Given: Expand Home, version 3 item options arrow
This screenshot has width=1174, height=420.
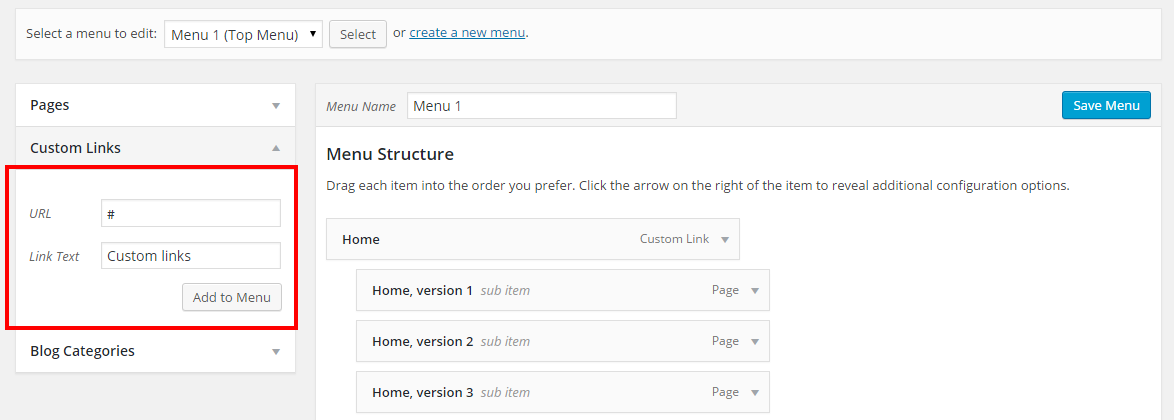Looking at the screenshot, I should [755, 393].
